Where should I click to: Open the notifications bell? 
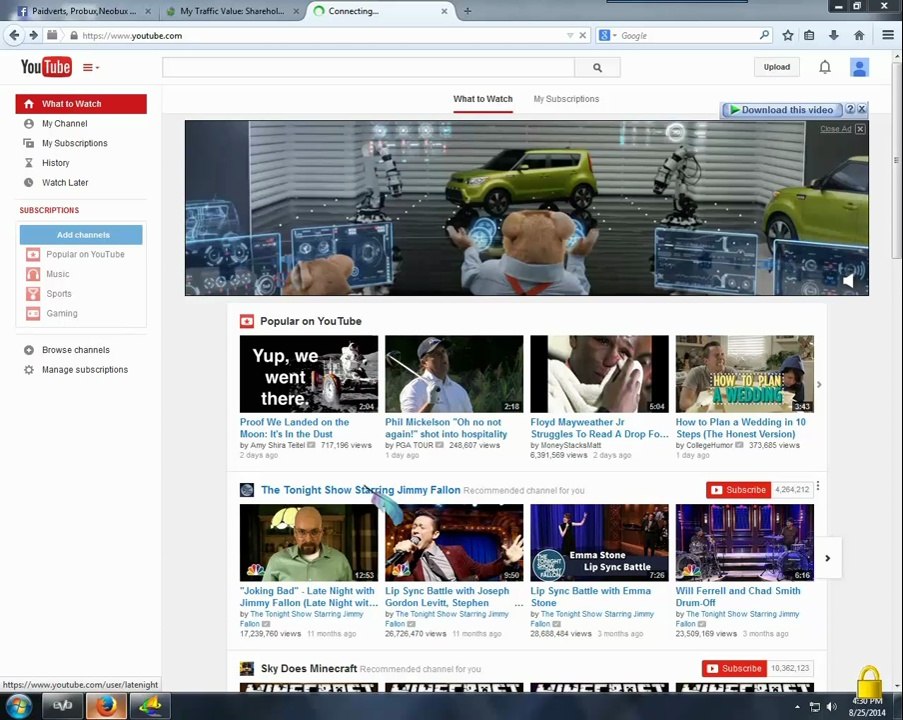825,67
